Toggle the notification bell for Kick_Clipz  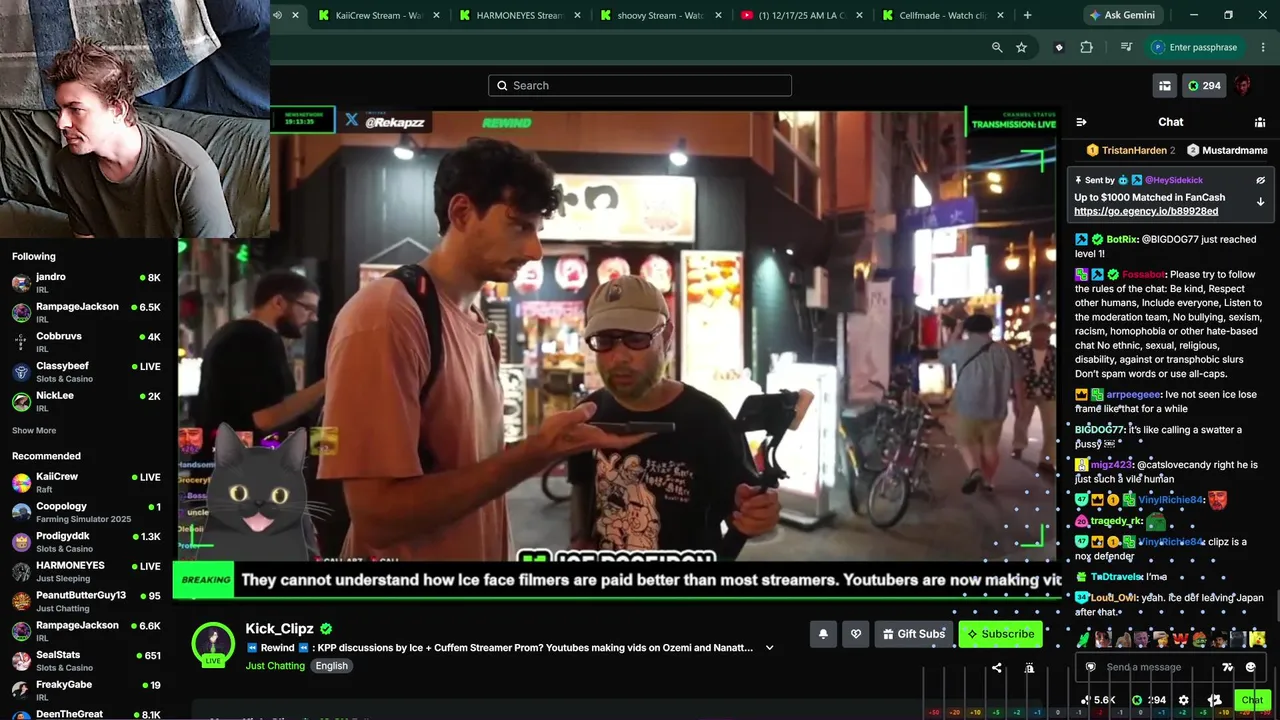pyautogui.click(x=823, y=634)
